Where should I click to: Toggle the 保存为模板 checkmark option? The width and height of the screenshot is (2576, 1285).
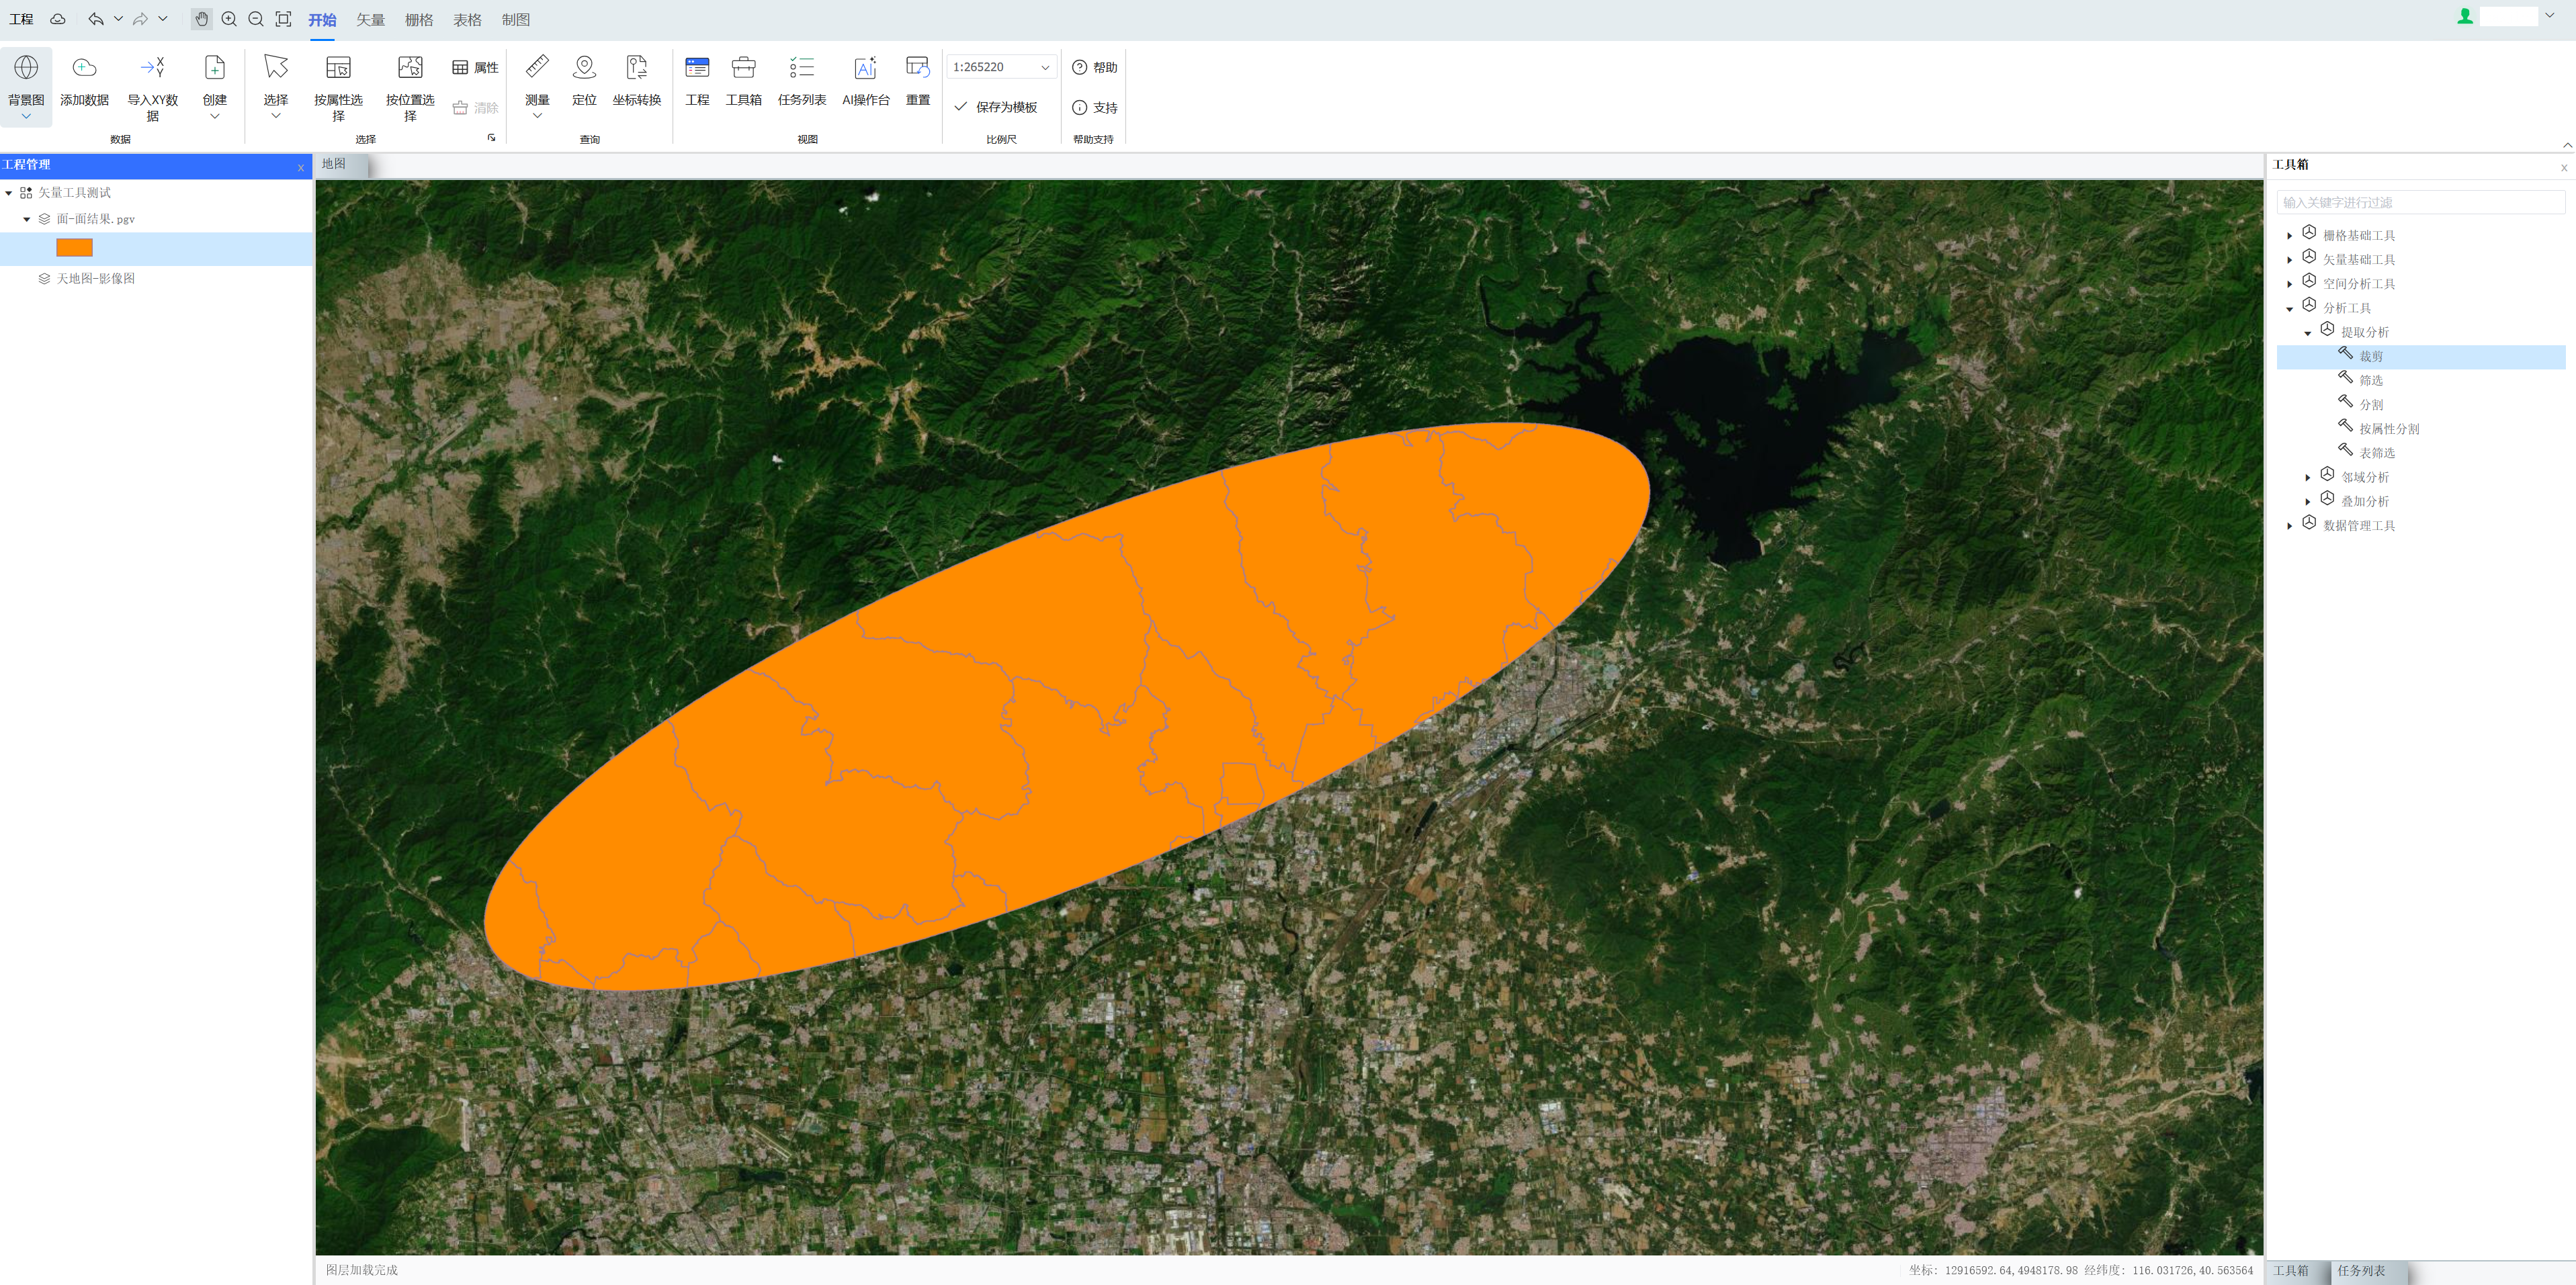(995, 107)
